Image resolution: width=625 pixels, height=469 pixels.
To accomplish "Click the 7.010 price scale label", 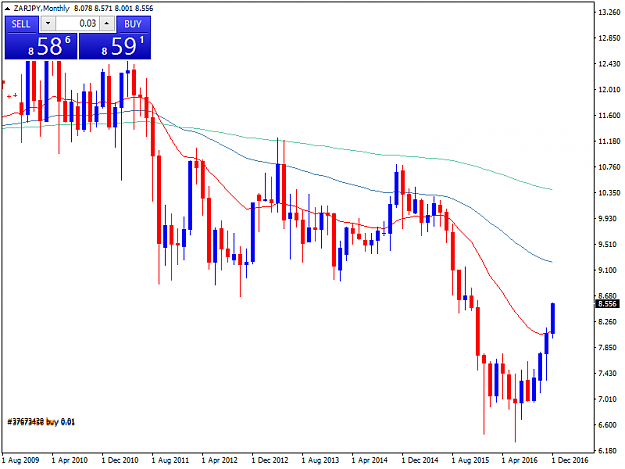I will tap(609, 399).
